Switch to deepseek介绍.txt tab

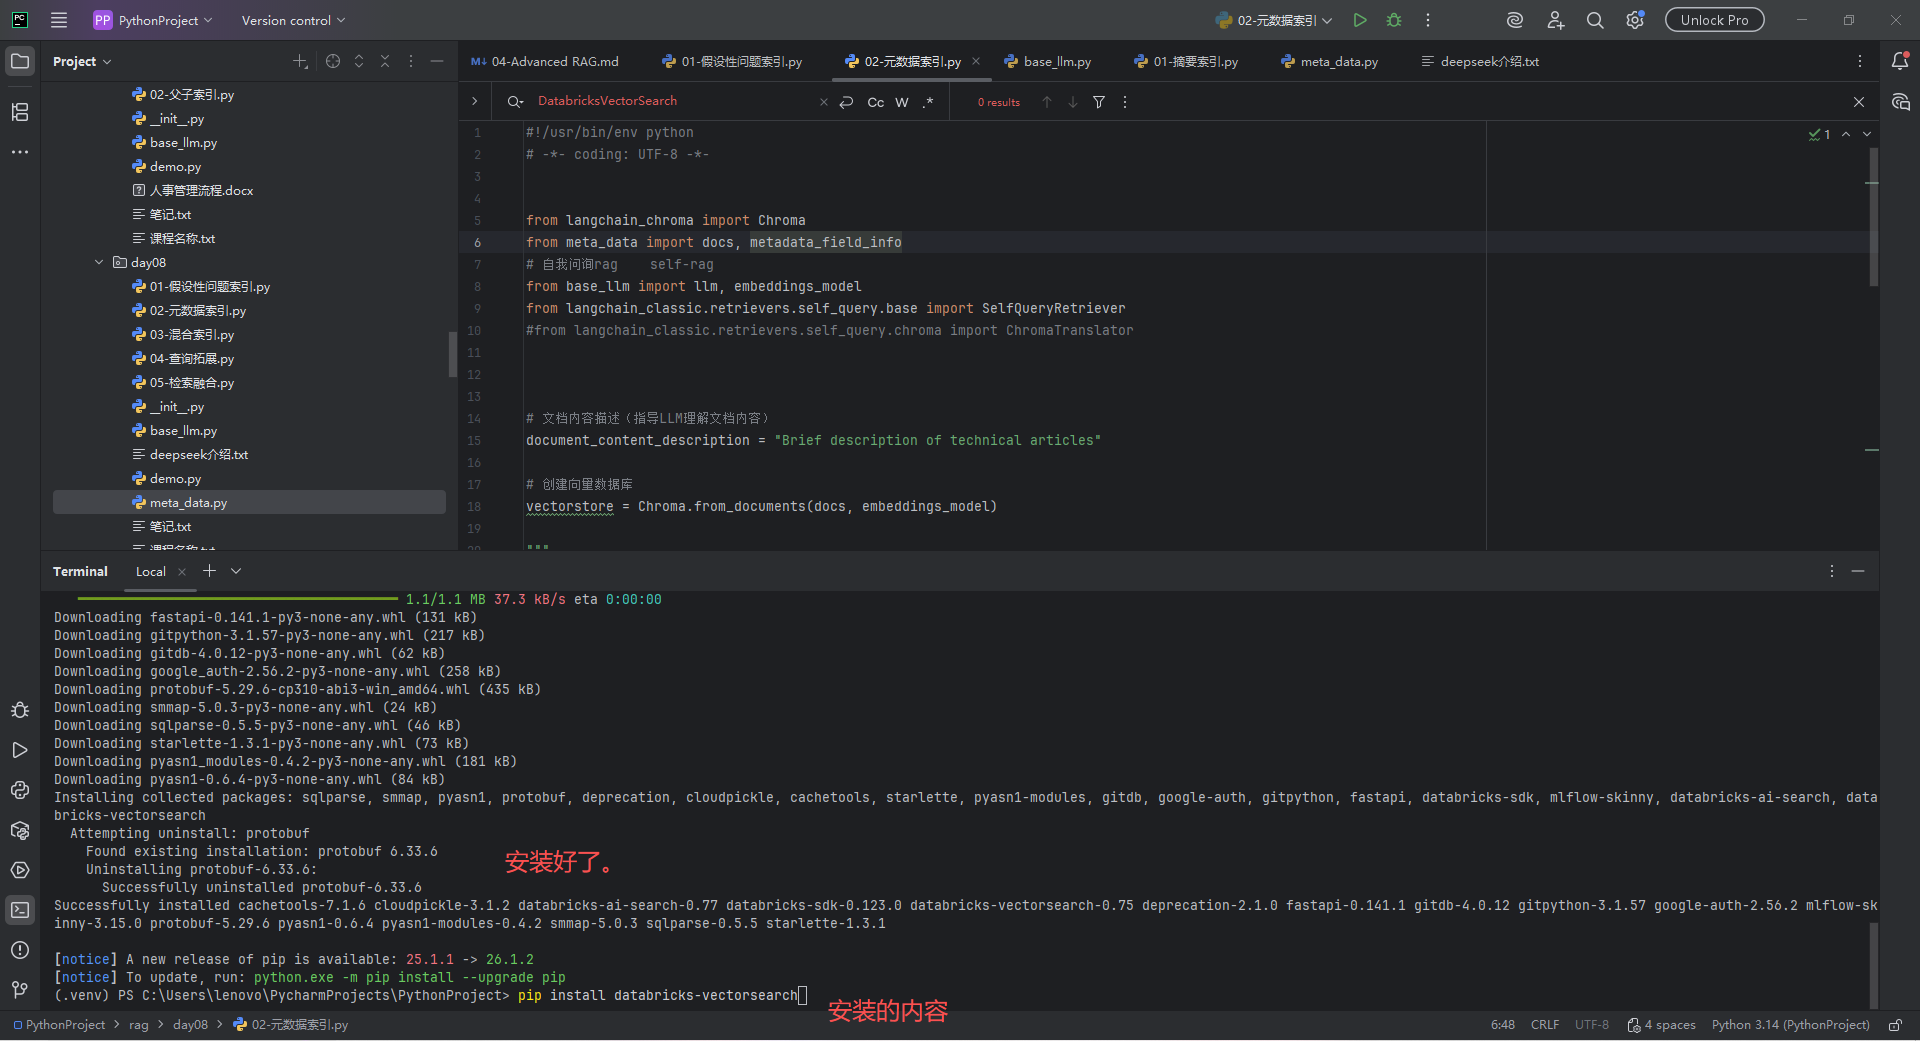pos(1480,62)
